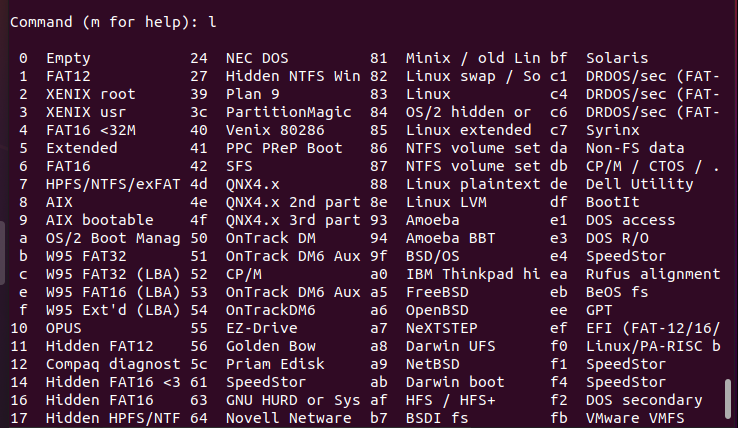
Task: Click the 'PPC PReP Boot' entry
Action: tap(284, 148)
